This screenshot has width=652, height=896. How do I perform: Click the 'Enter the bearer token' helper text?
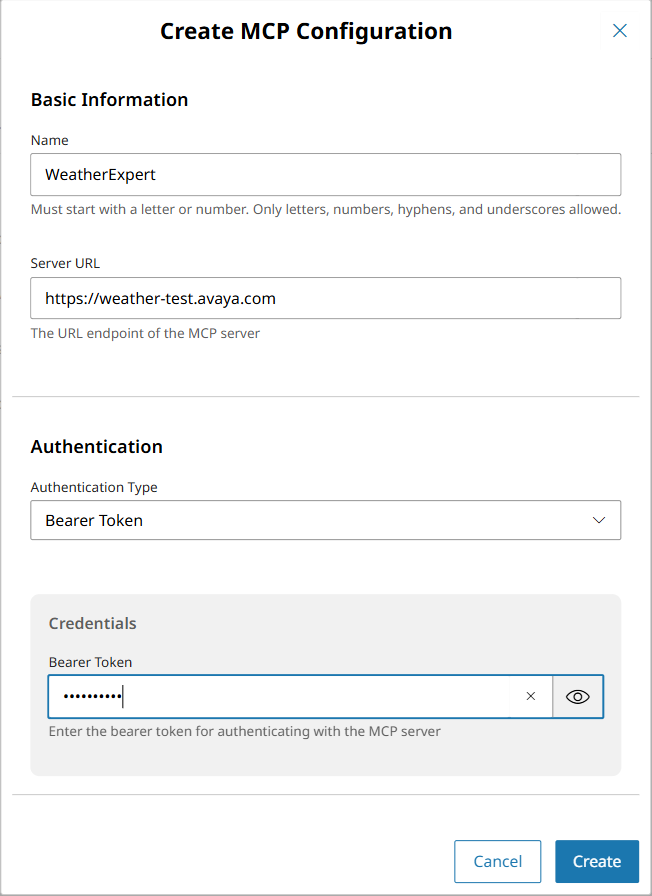click(x=245, y=731)
